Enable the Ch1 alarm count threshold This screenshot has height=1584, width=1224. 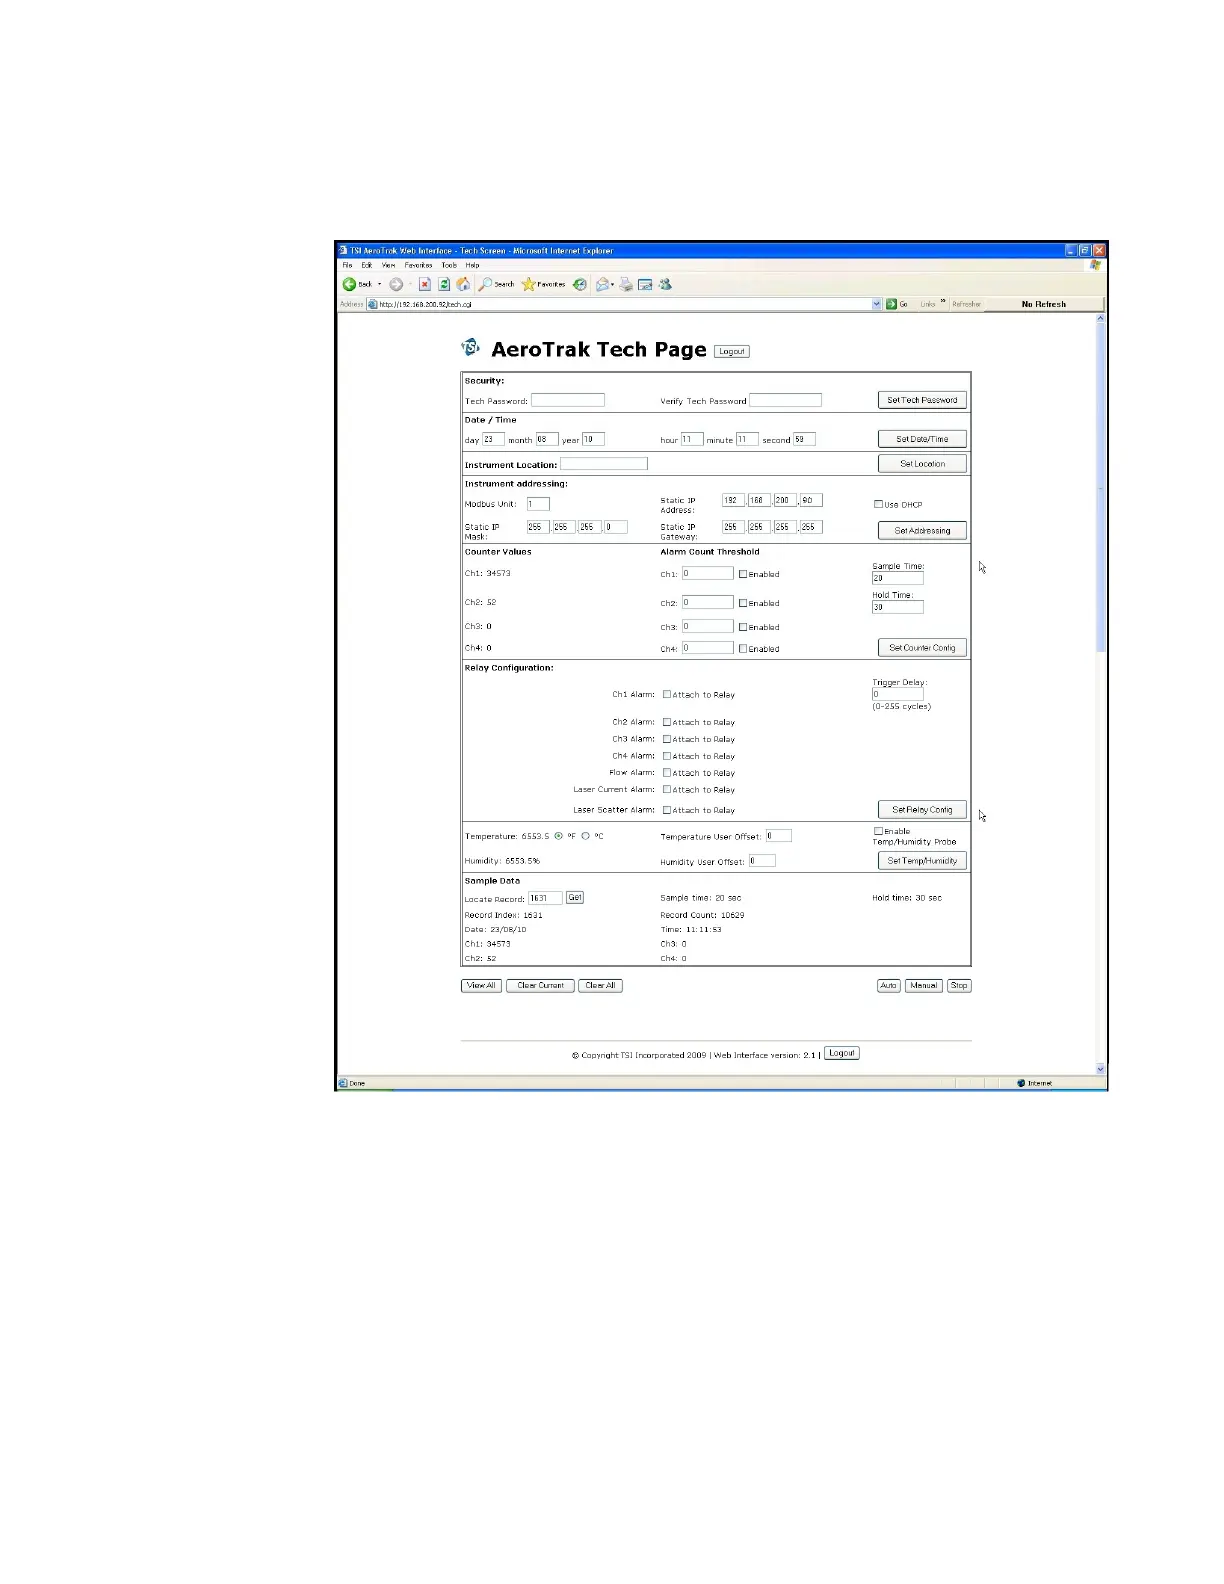click(x=743, y=574)
